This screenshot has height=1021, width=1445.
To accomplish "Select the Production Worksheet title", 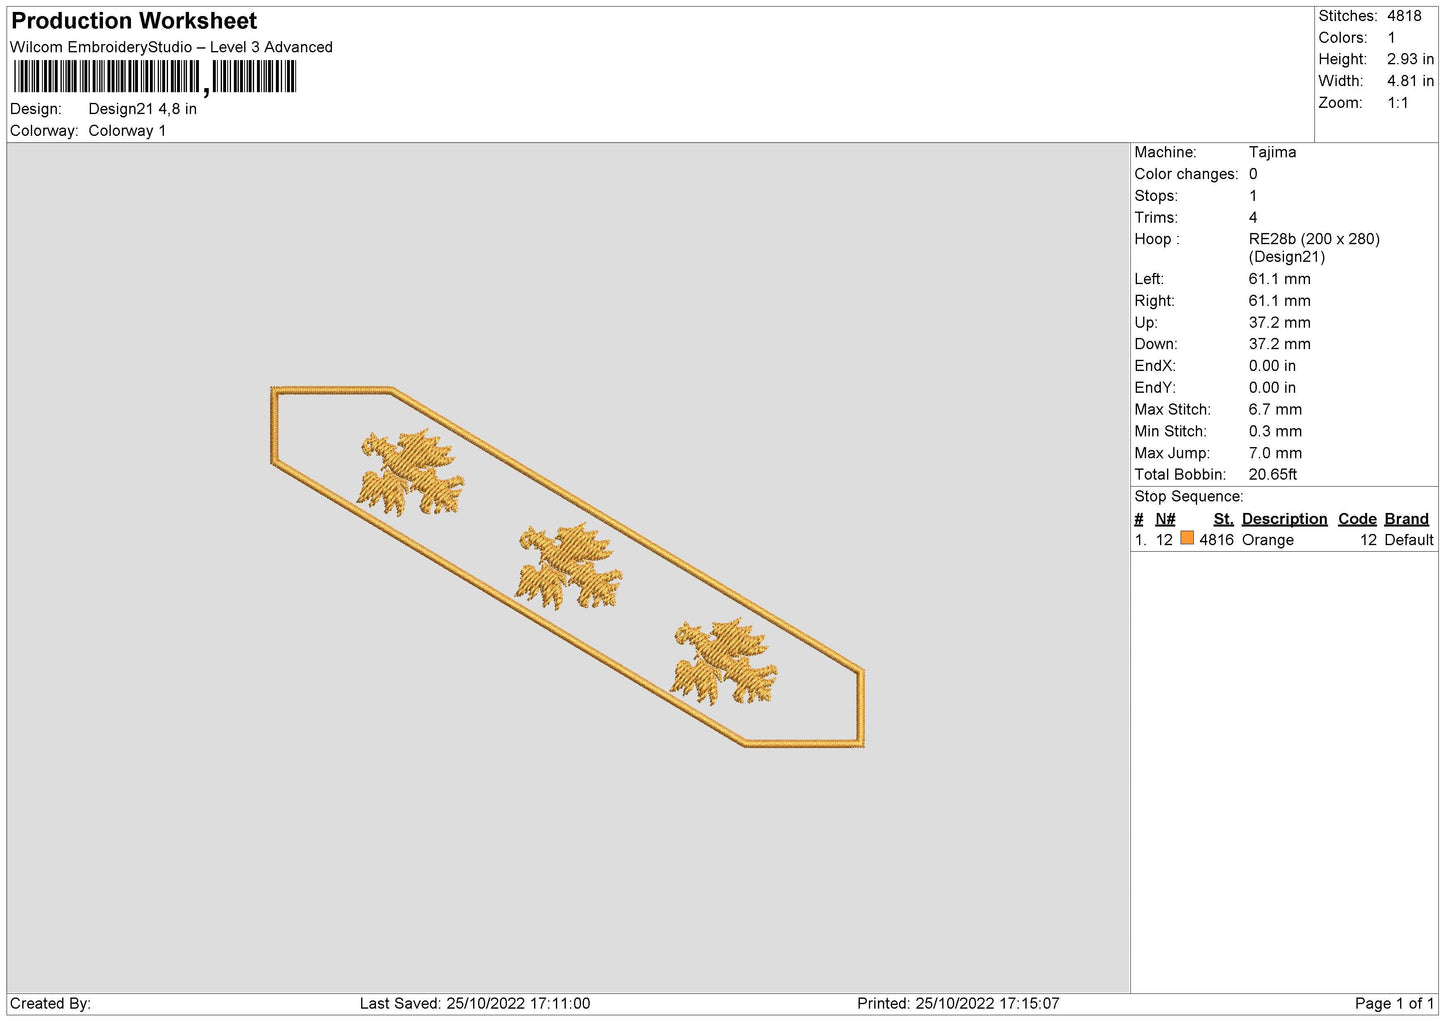I will (x=134, y=21).
